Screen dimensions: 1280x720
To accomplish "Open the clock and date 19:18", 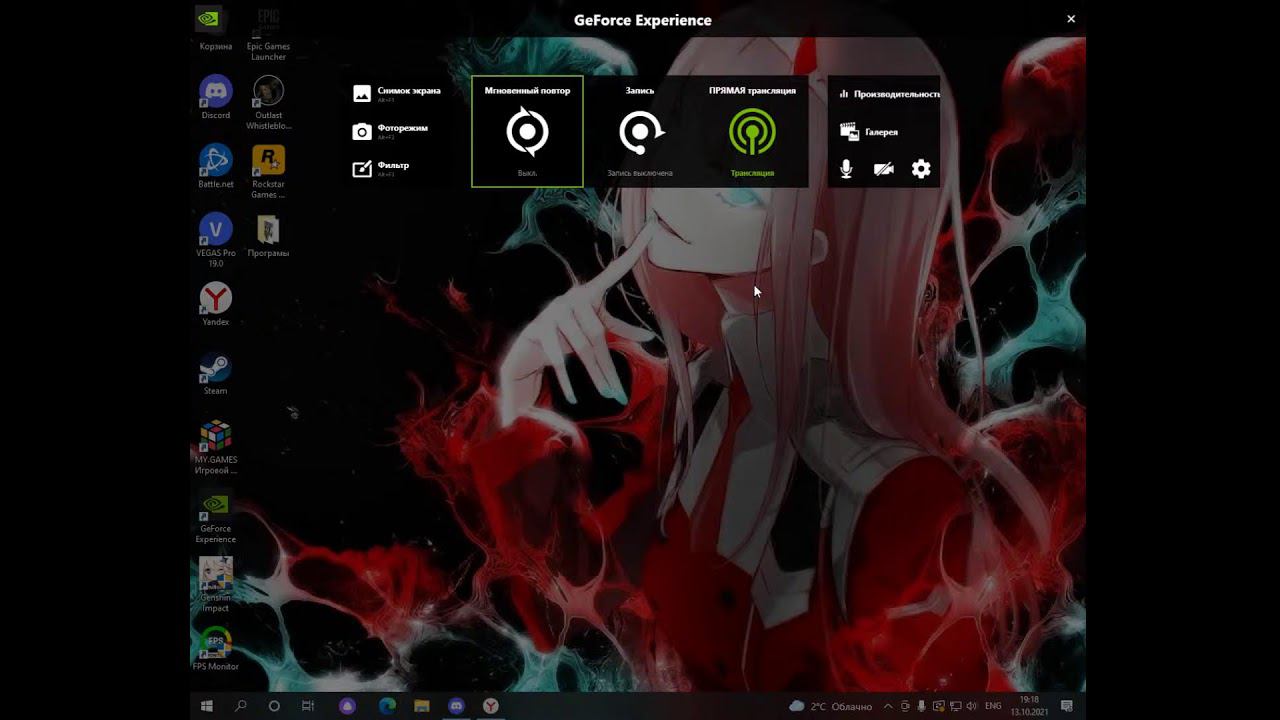I will (x=1029, y=706).
